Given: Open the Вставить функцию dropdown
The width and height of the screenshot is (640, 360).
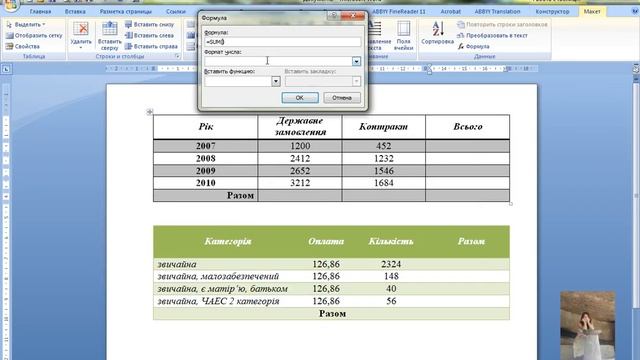Looking at the screenshot, I should 276,81.
